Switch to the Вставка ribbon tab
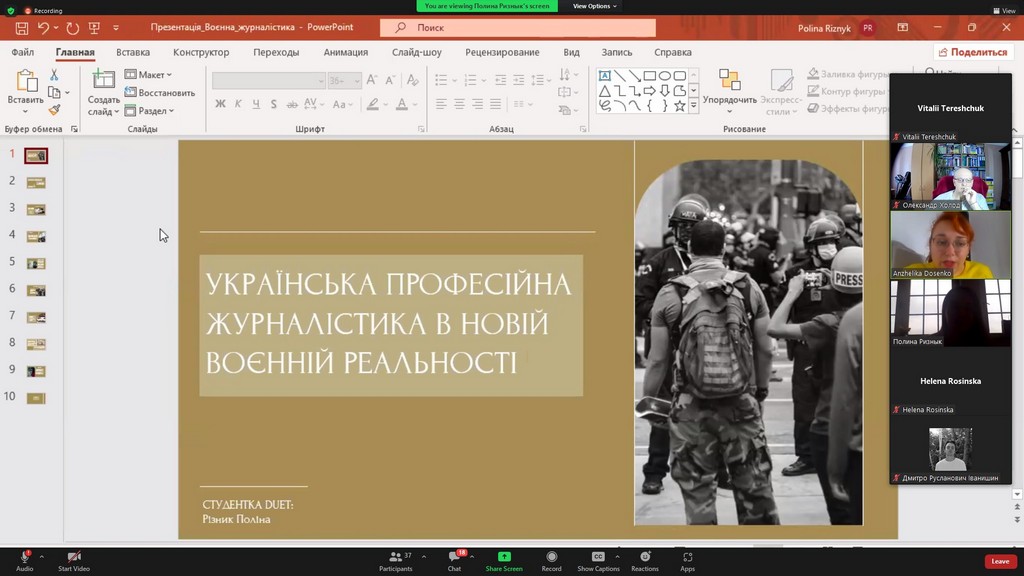The height and width of the screenshot is (576, 1024). click(133, 52)
